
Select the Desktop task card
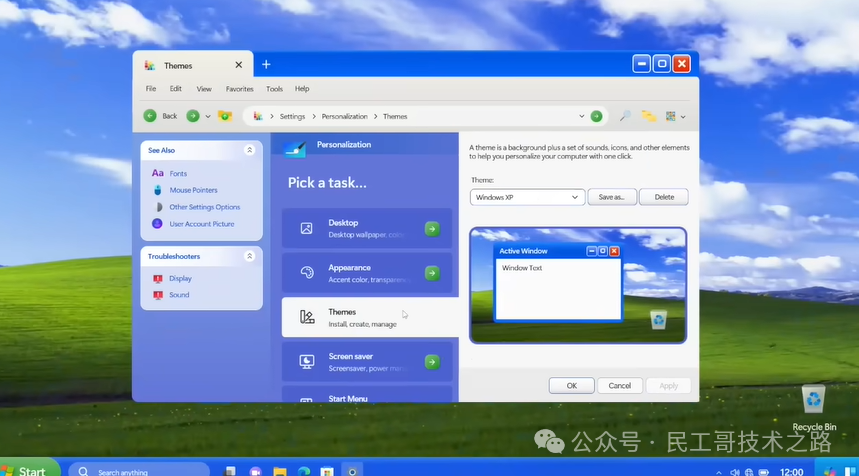coord(367,228)
